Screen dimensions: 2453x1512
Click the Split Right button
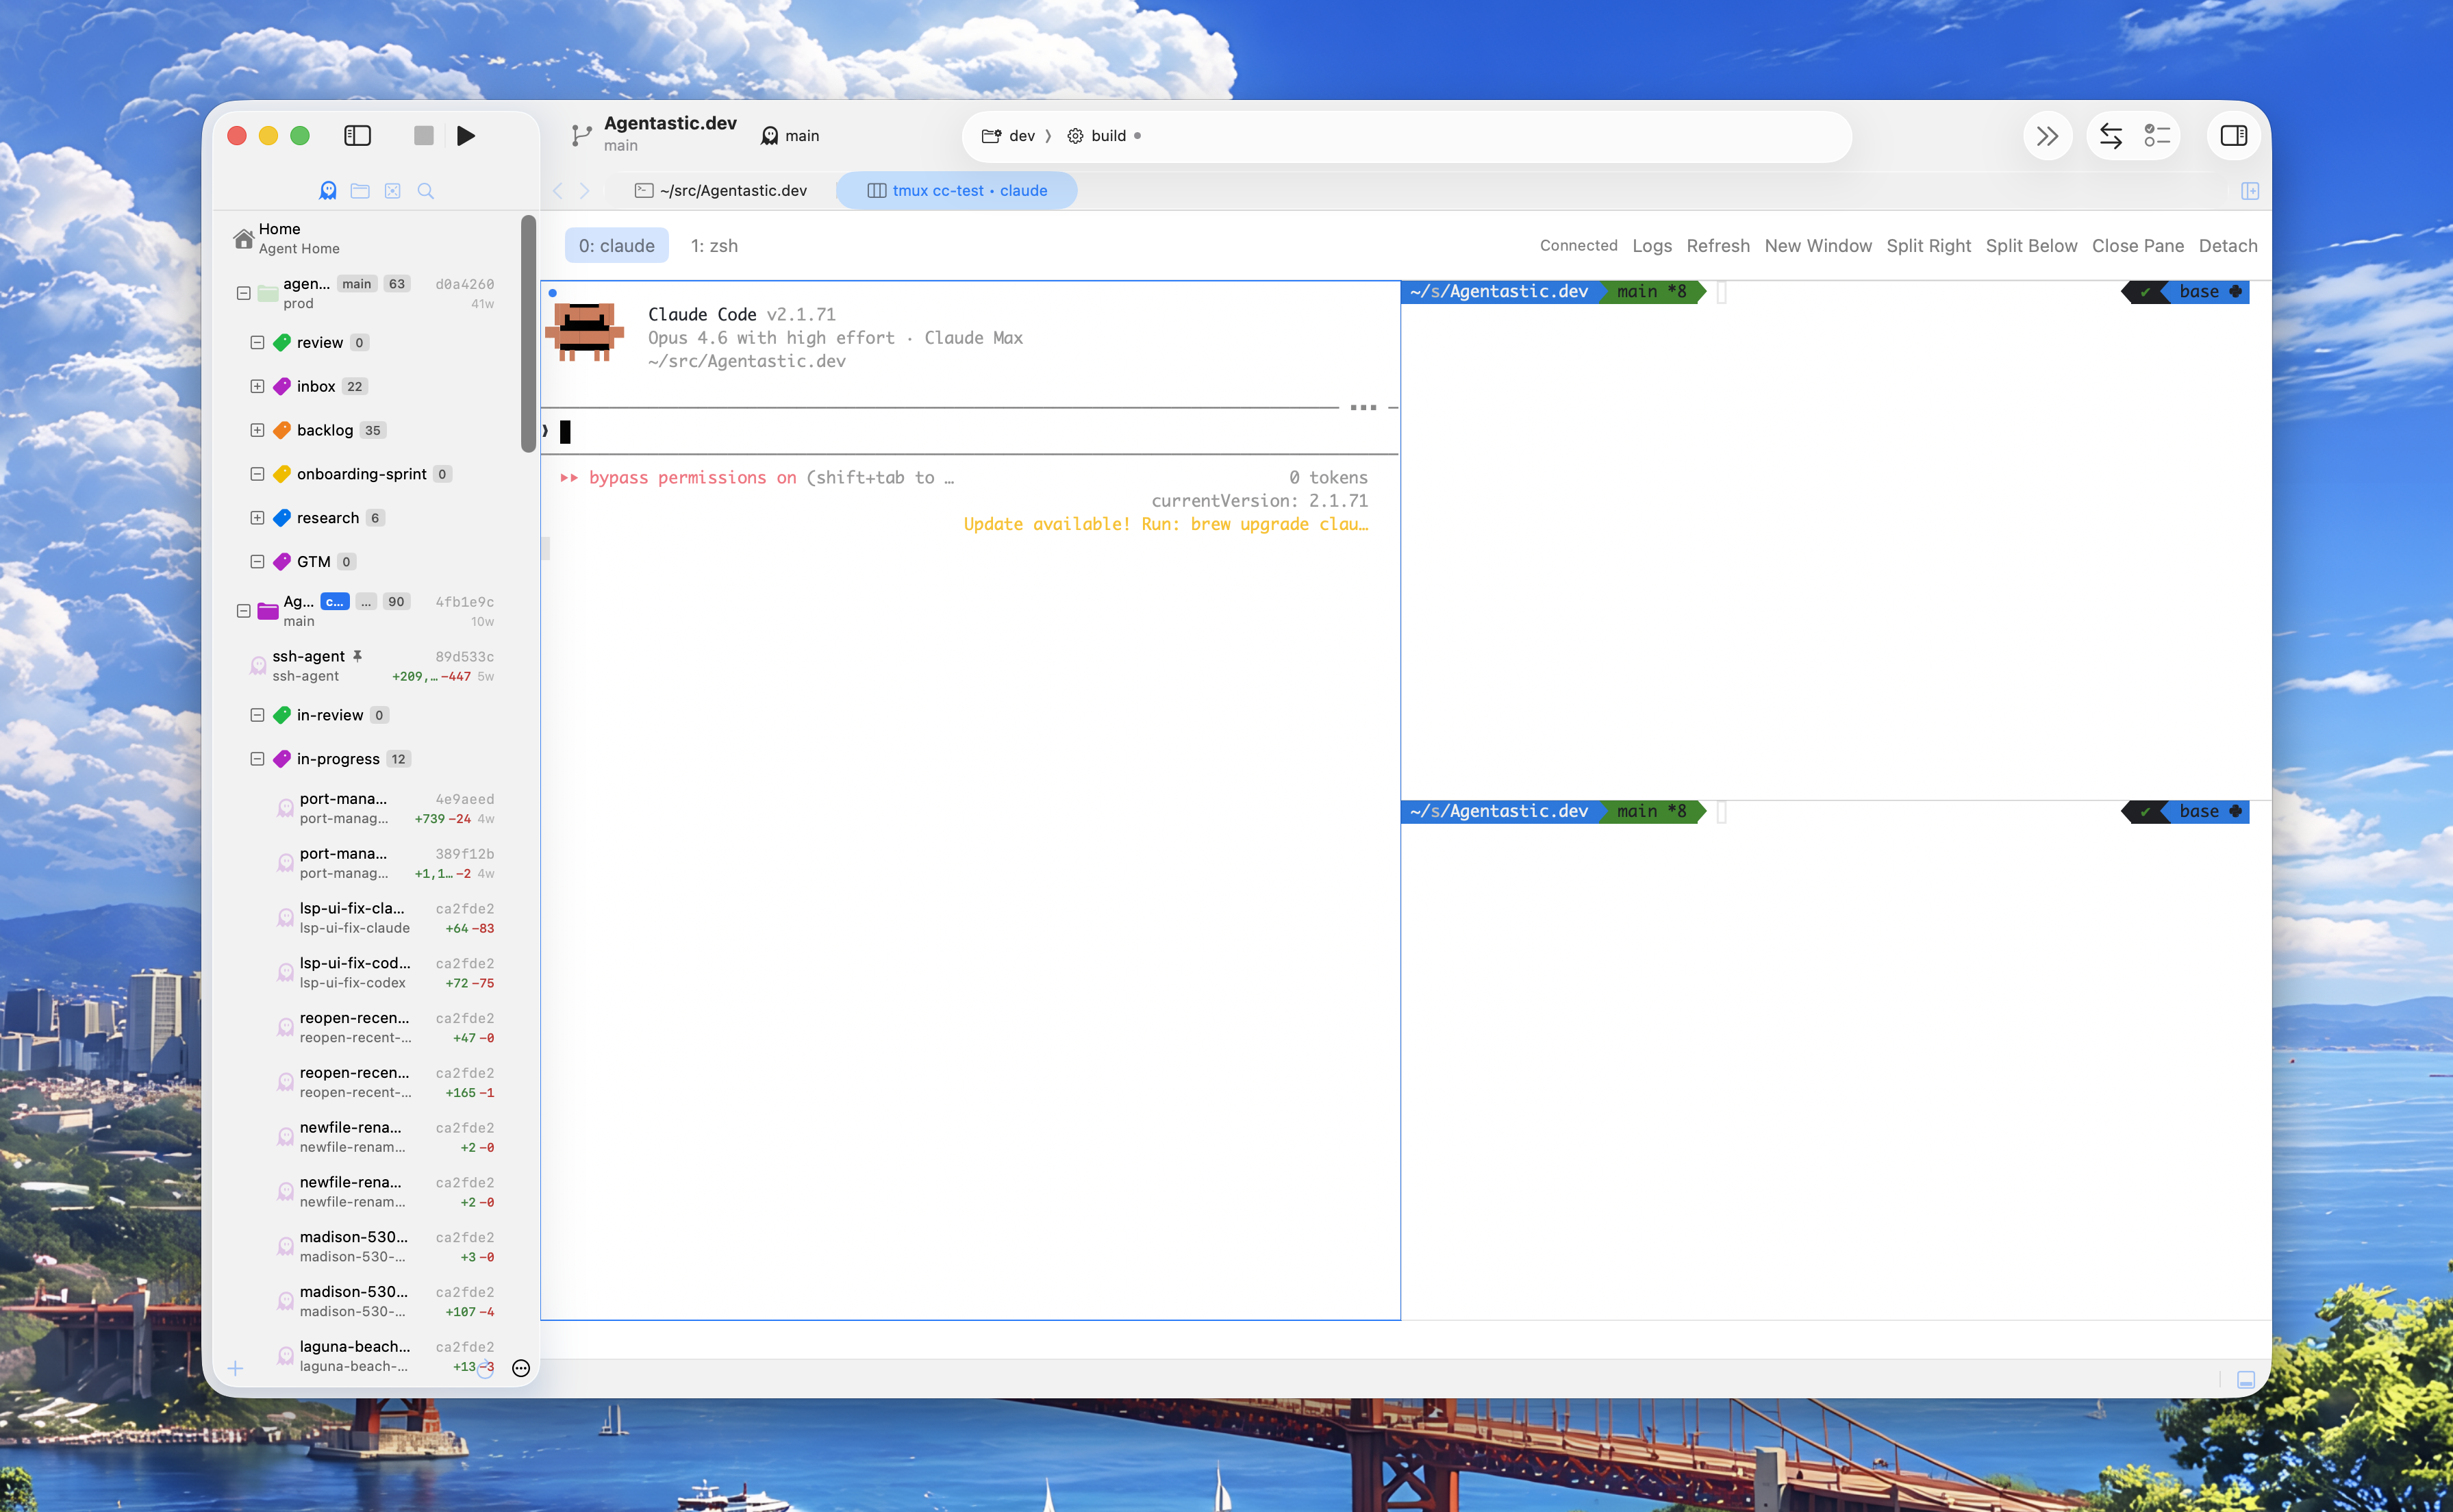[1928, 246]
